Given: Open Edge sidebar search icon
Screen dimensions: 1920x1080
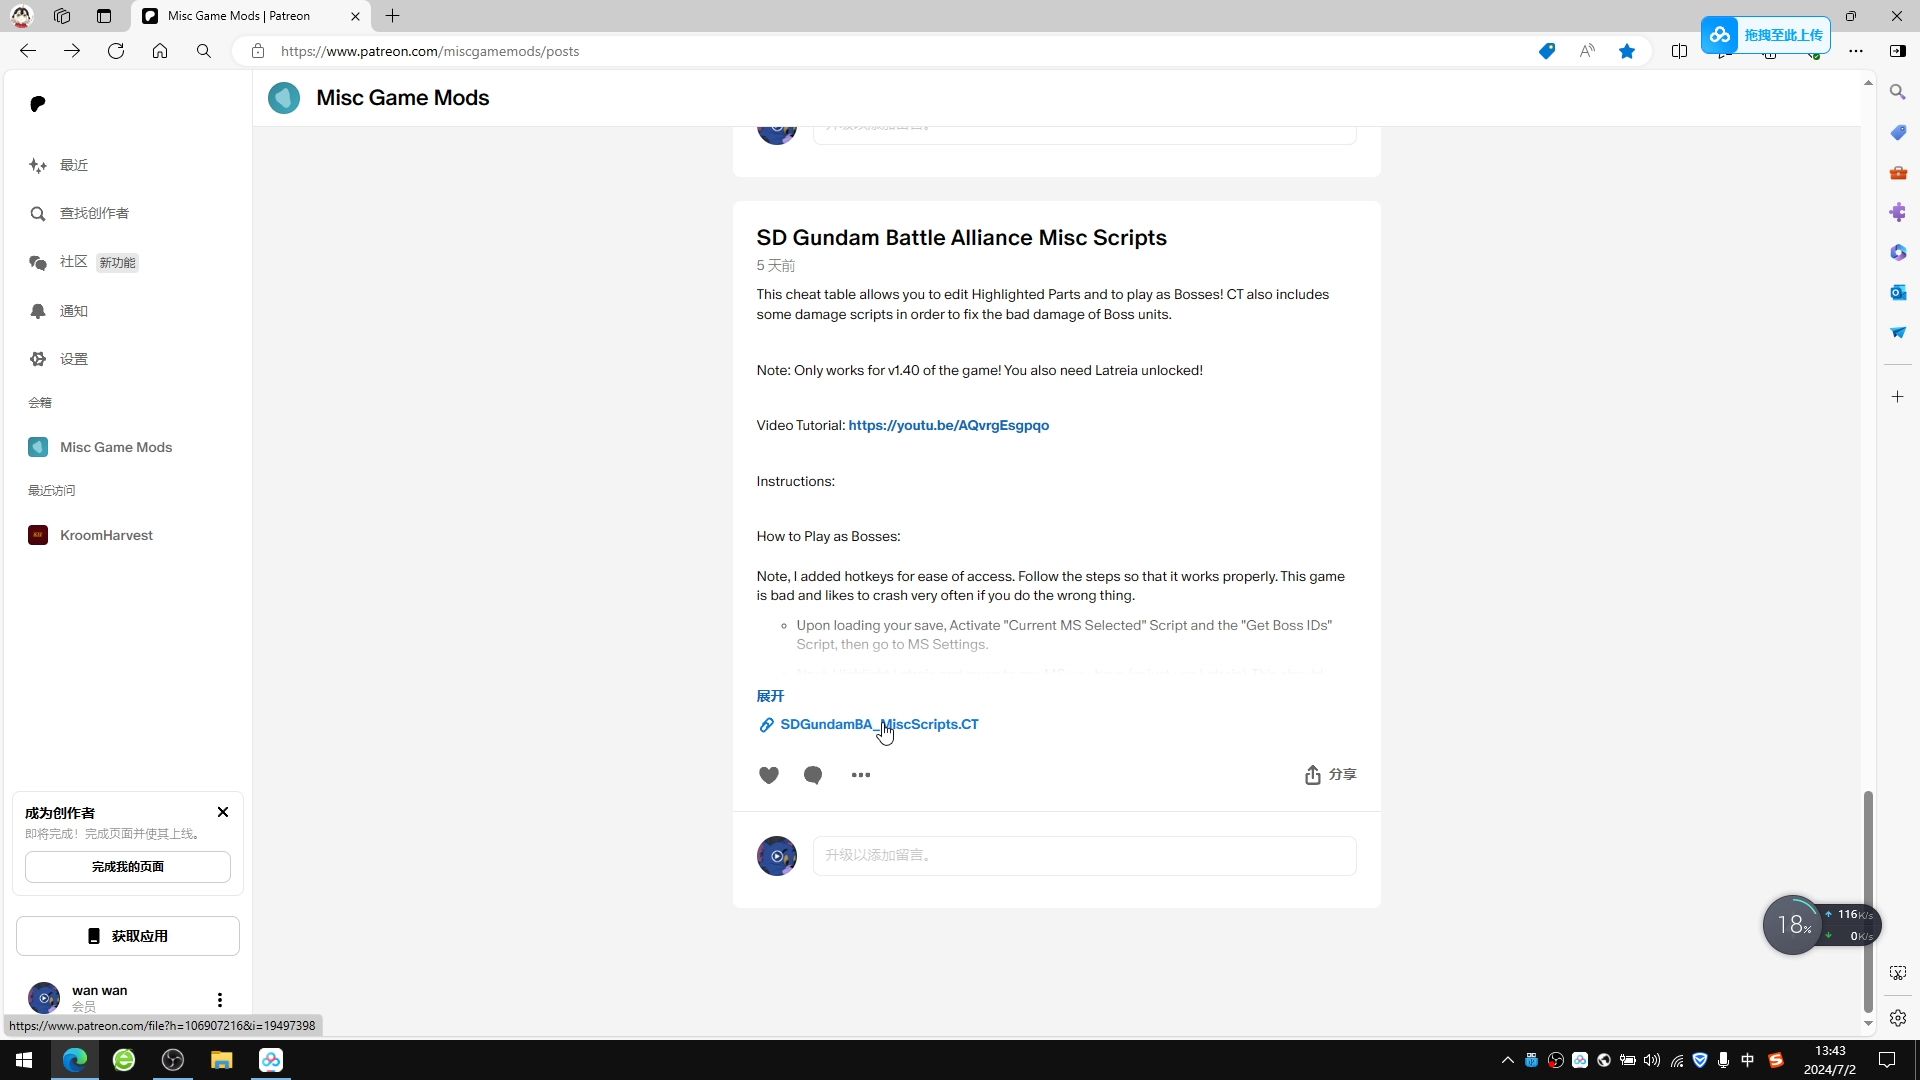Looking at the screenshot, I should pyautogui.click(x=1898, y=92).
